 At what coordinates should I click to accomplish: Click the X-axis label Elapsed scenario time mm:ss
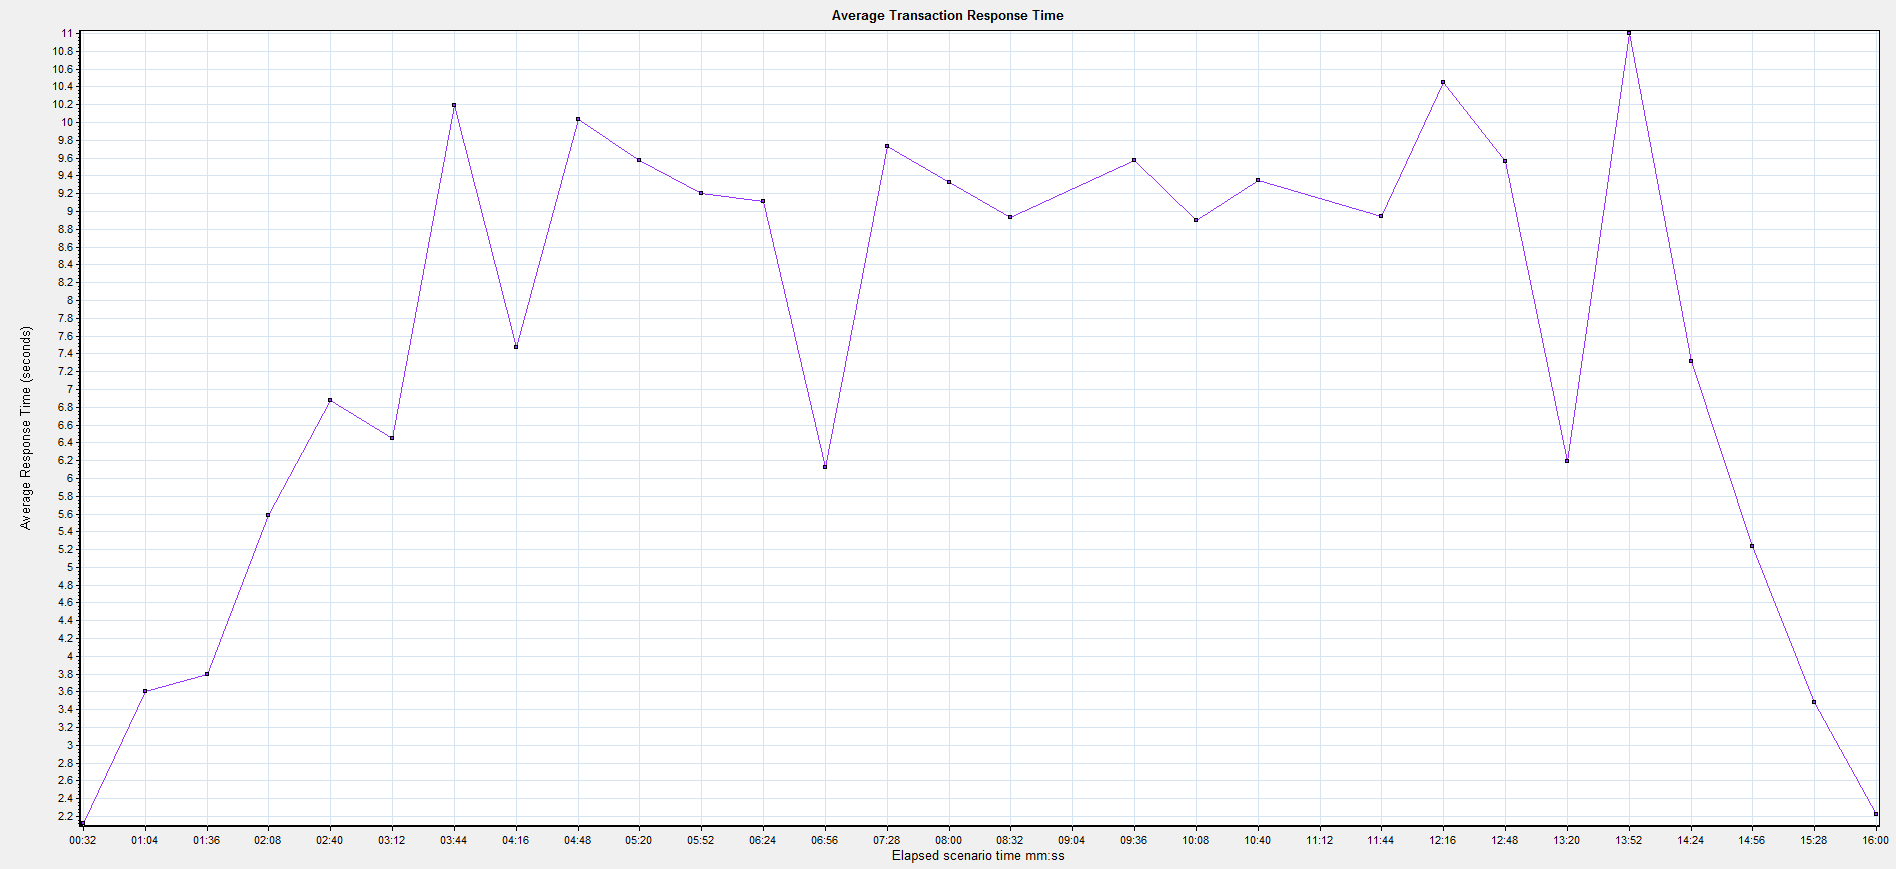click(x=978, y=856)
